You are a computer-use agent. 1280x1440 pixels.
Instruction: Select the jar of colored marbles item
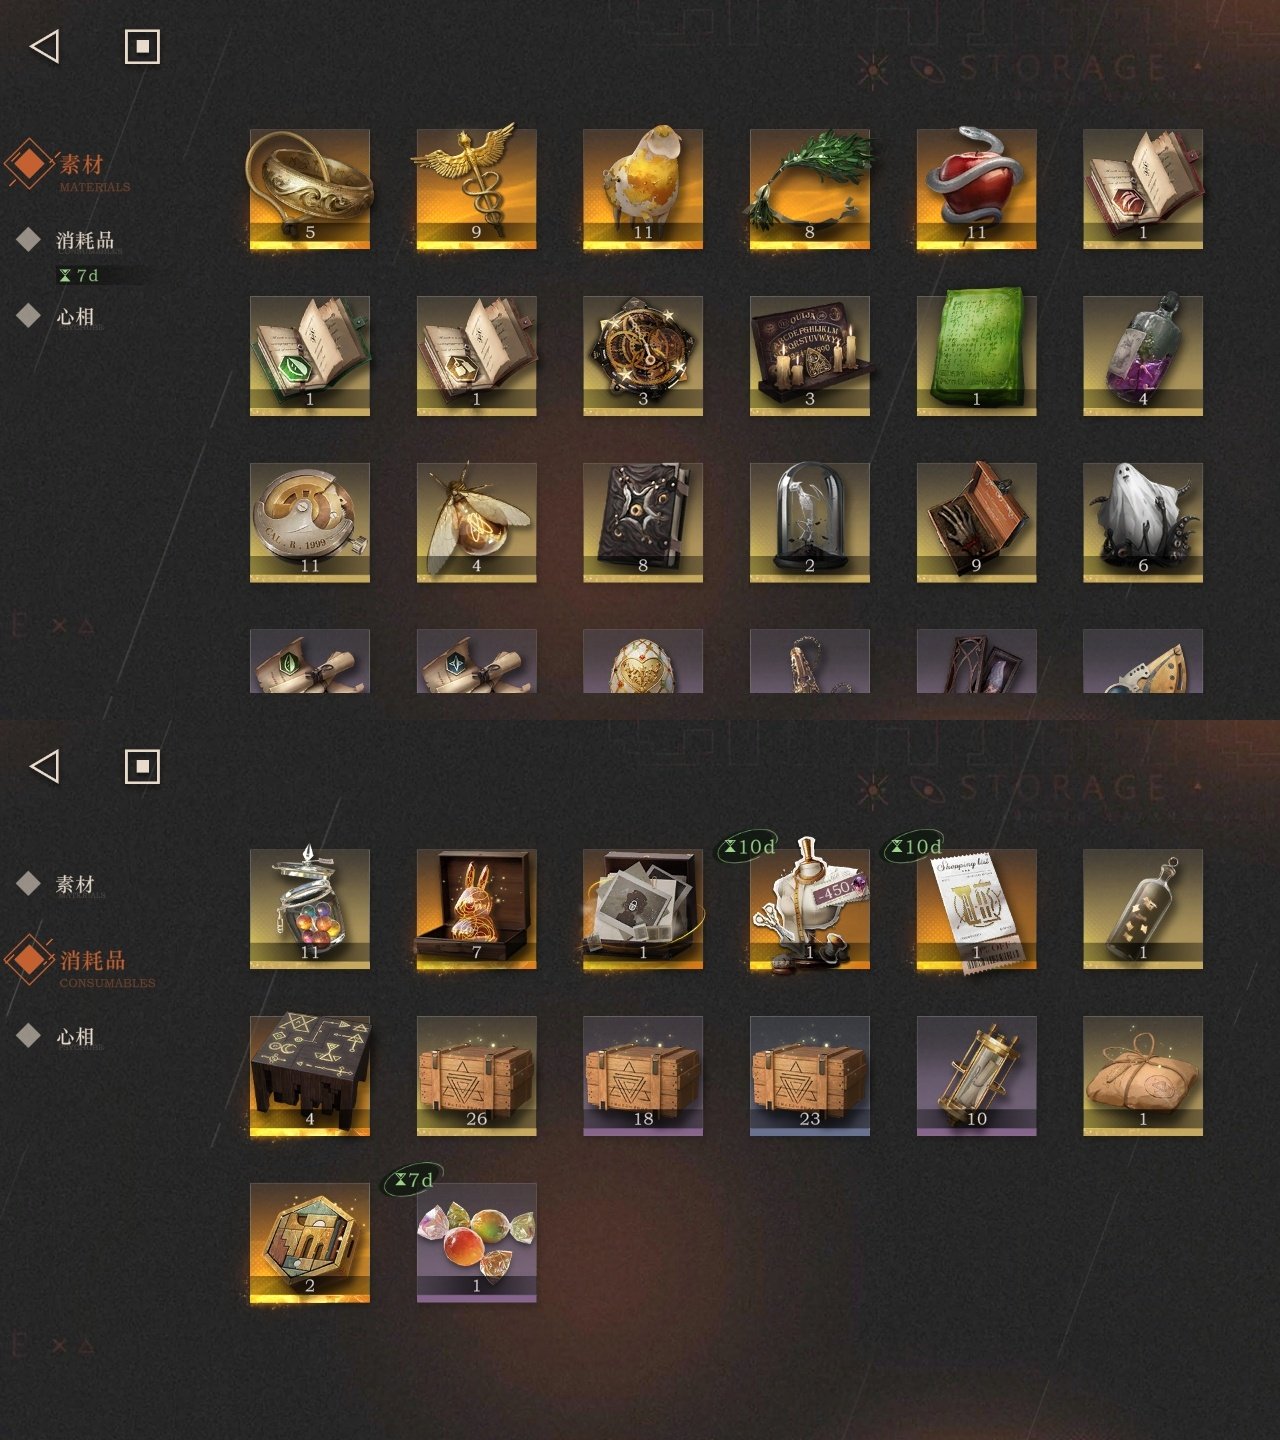coord(310,909)
